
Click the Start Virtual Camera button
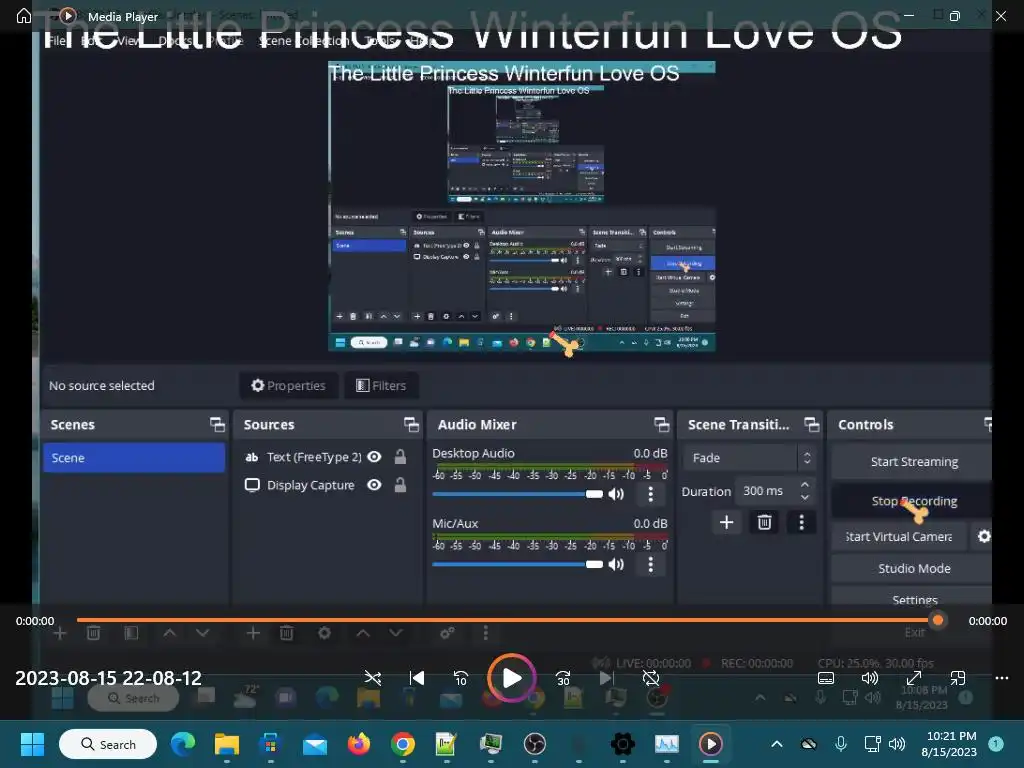pos(899,536)
